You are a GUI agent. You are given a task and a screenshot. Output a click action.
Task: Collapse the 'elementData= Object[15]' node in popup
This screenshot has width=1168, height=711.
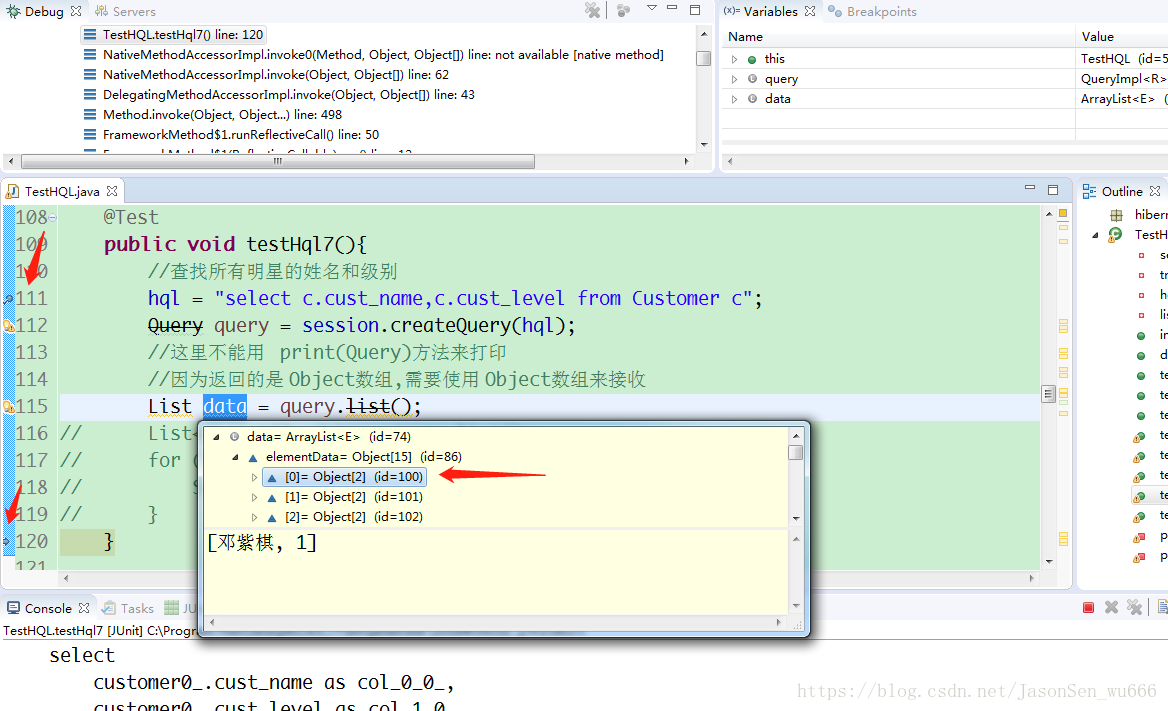235,457
